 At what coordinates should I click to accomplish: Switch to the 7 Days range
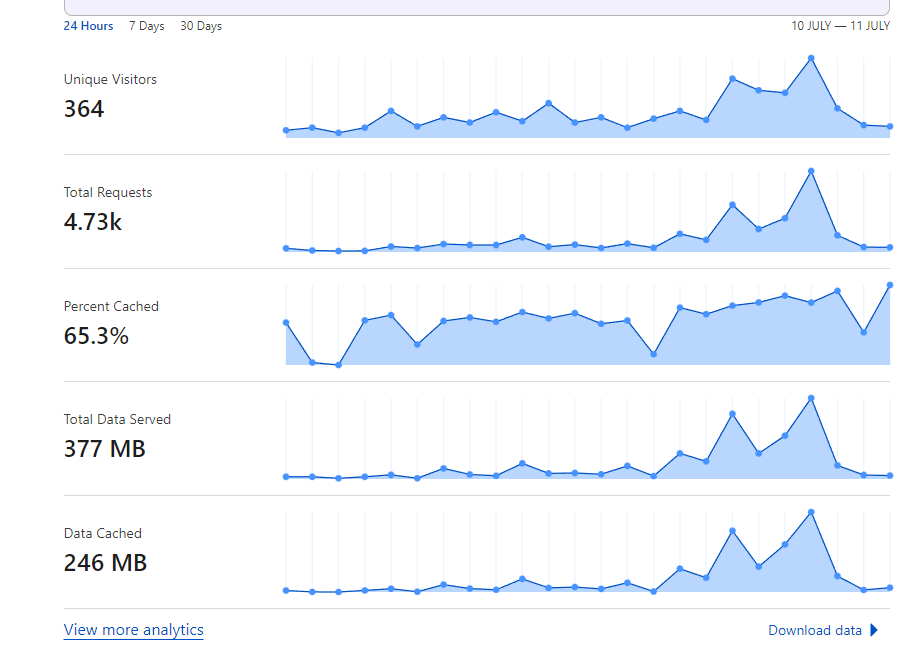147,26
